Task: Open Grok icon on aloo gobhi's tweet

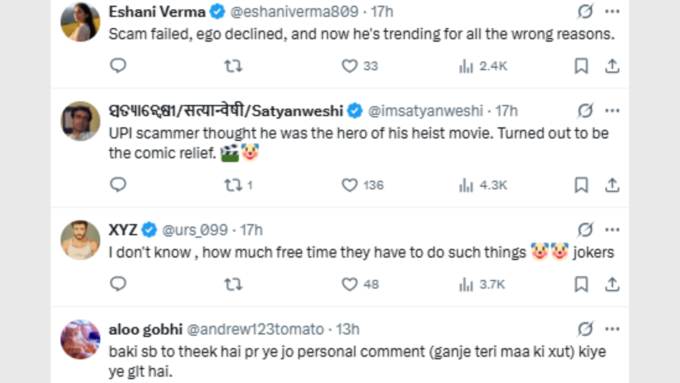Action: pyautogui.click(x=585, y=329)
